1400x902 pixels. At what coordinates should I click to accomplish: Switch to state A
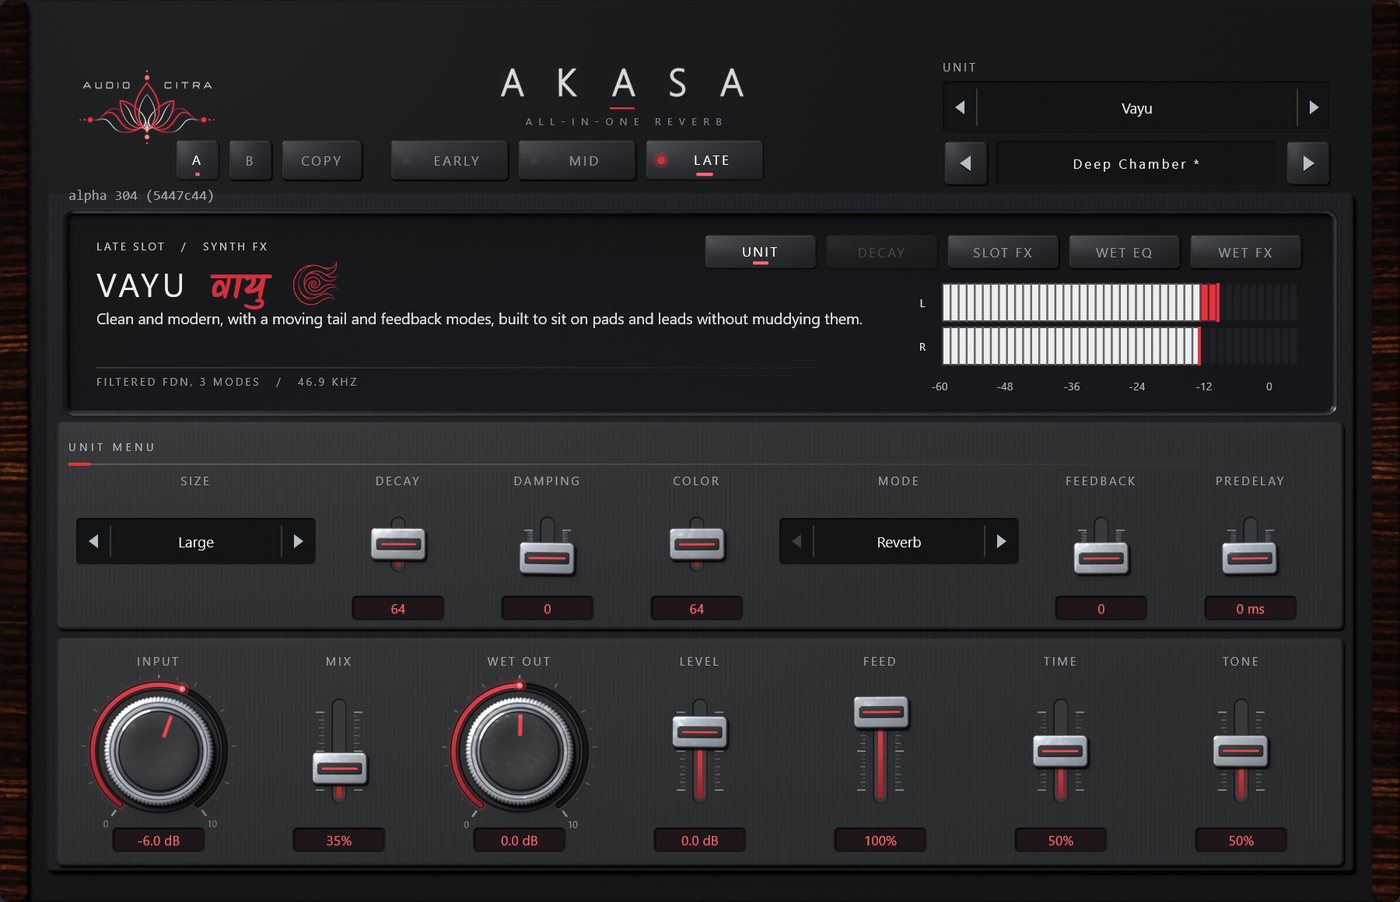tap(197, 160)
